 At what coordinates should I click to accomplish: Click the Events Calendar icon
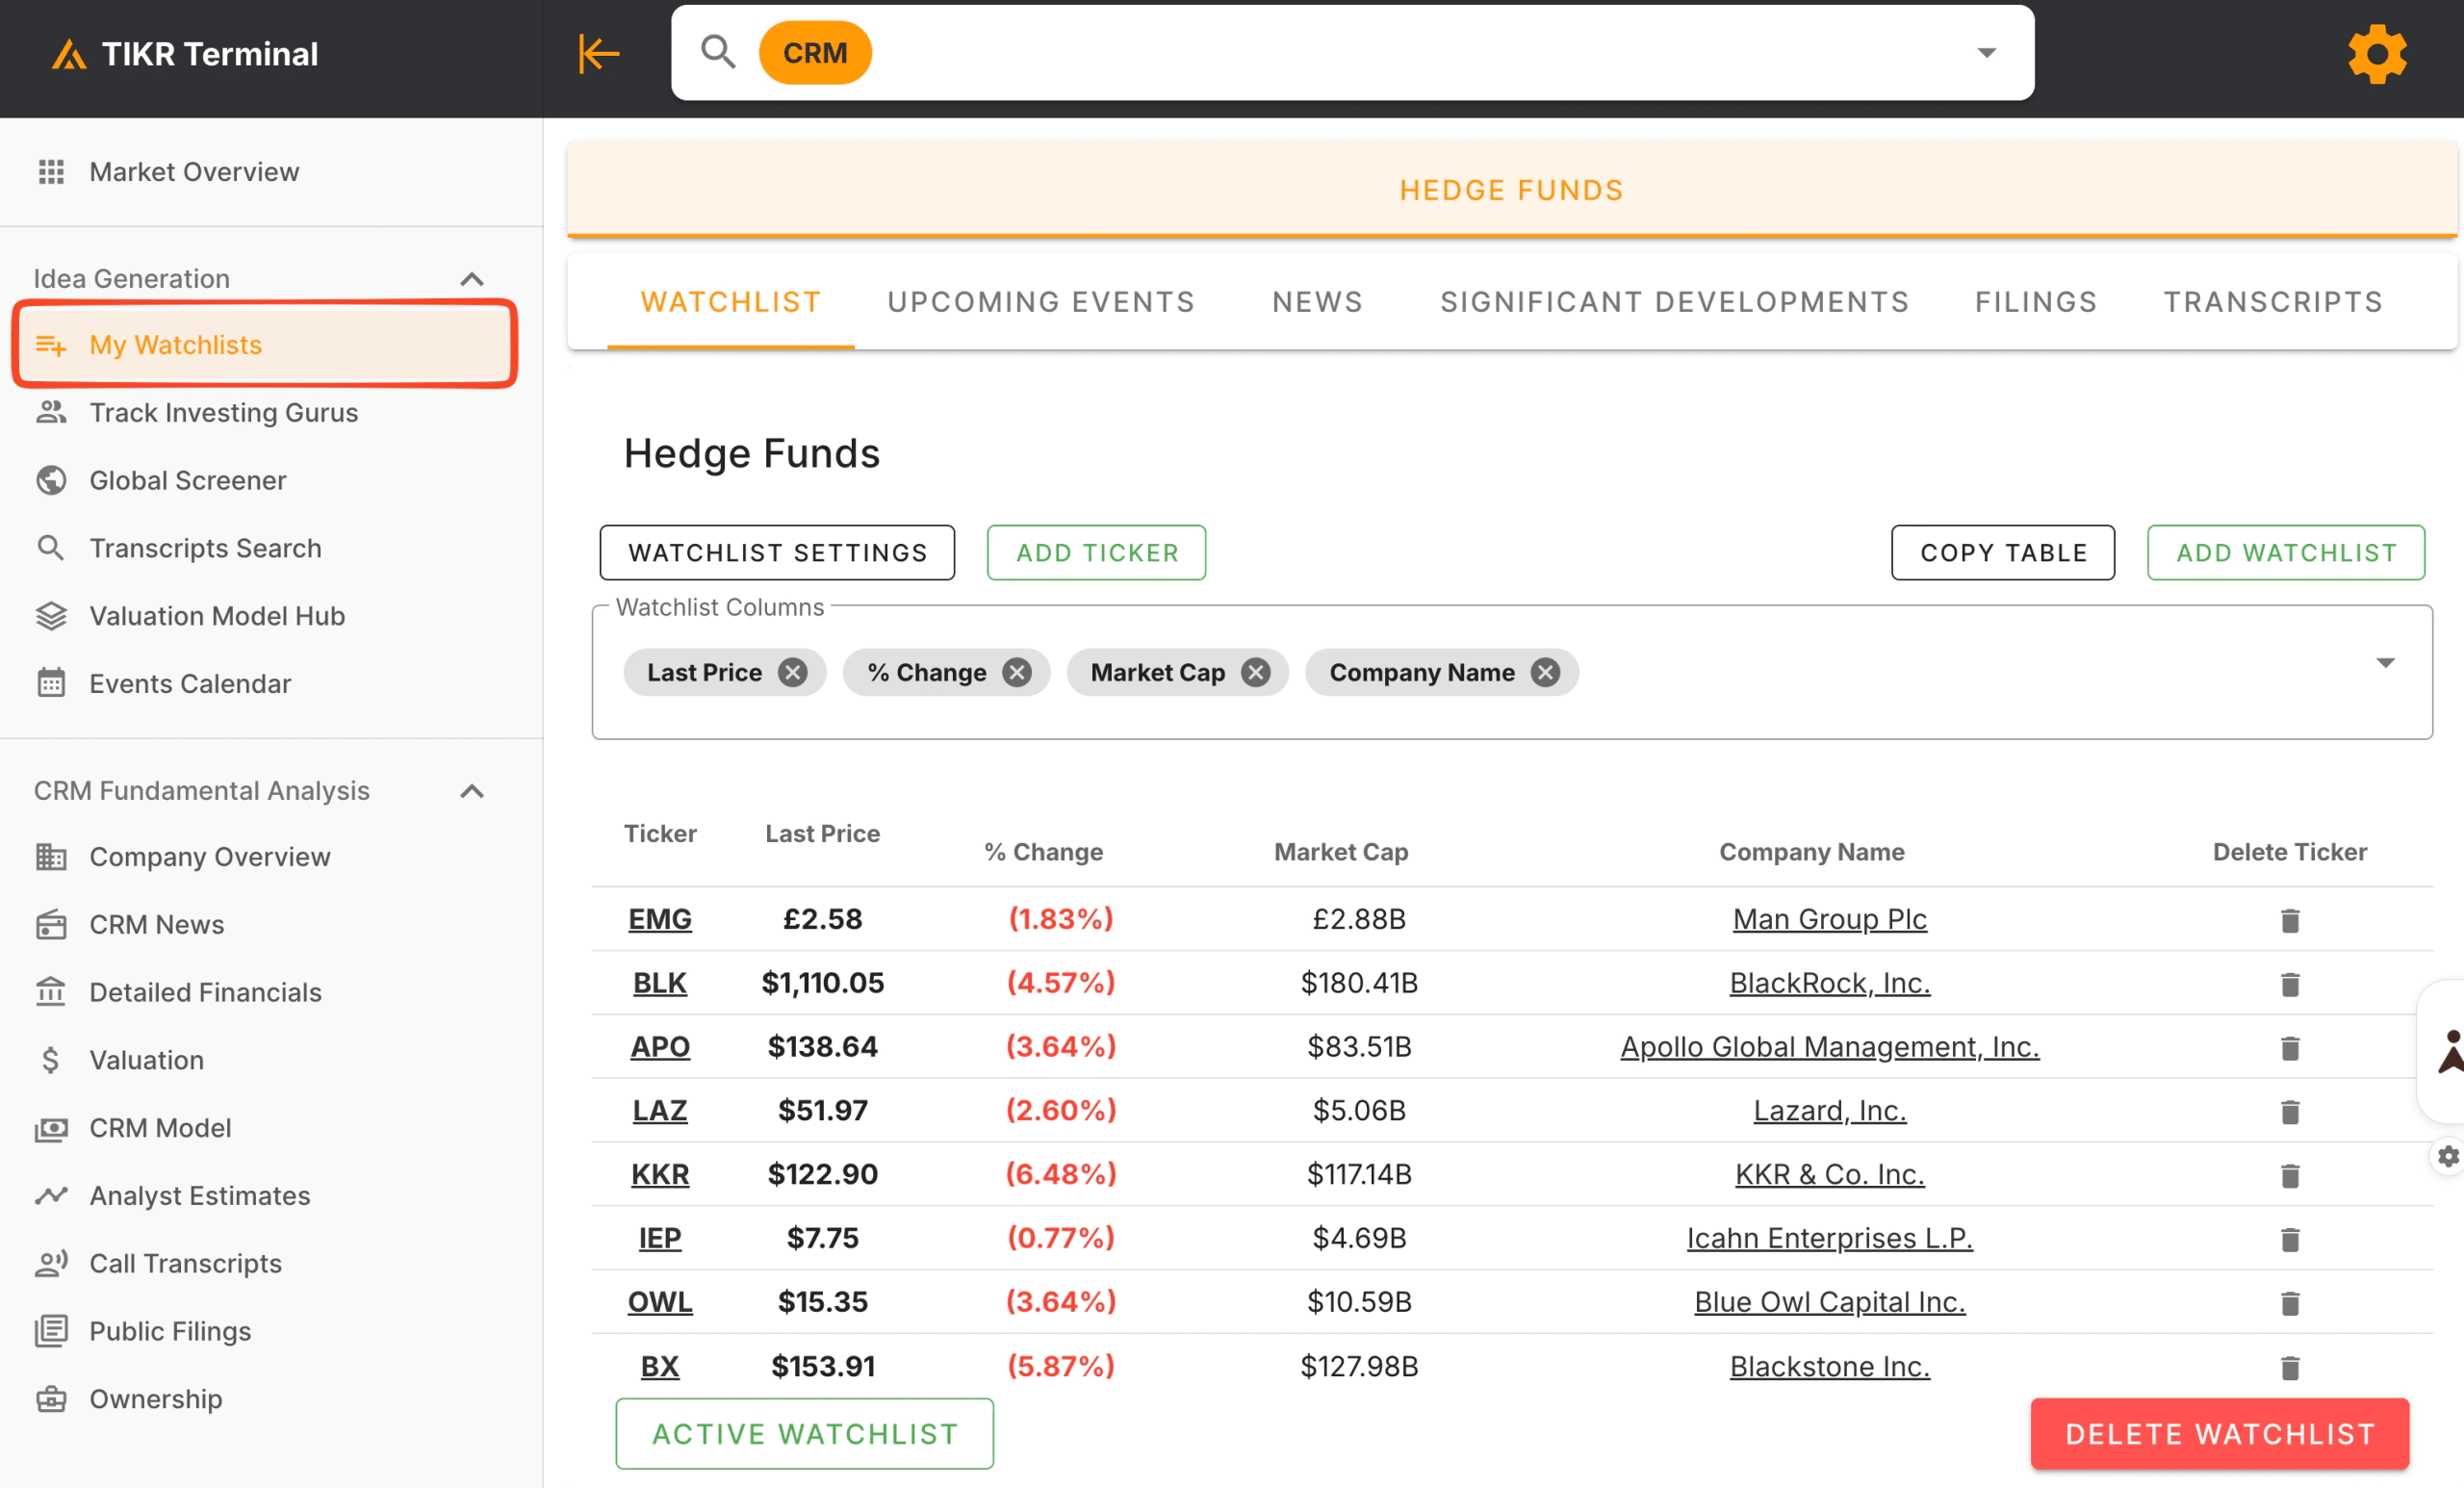51,683
